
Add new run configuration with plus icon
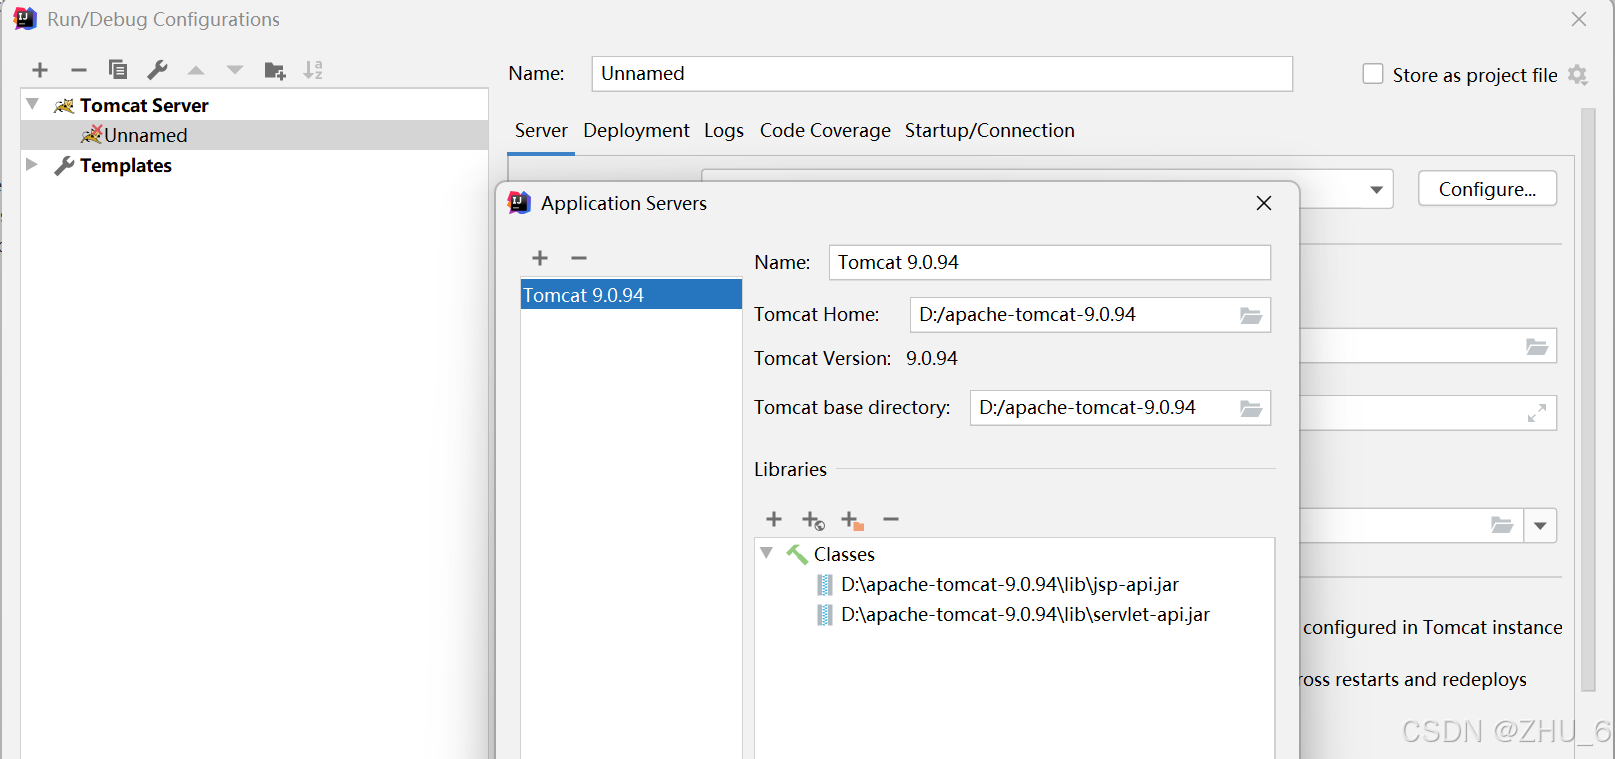click(x=40, y=70)
